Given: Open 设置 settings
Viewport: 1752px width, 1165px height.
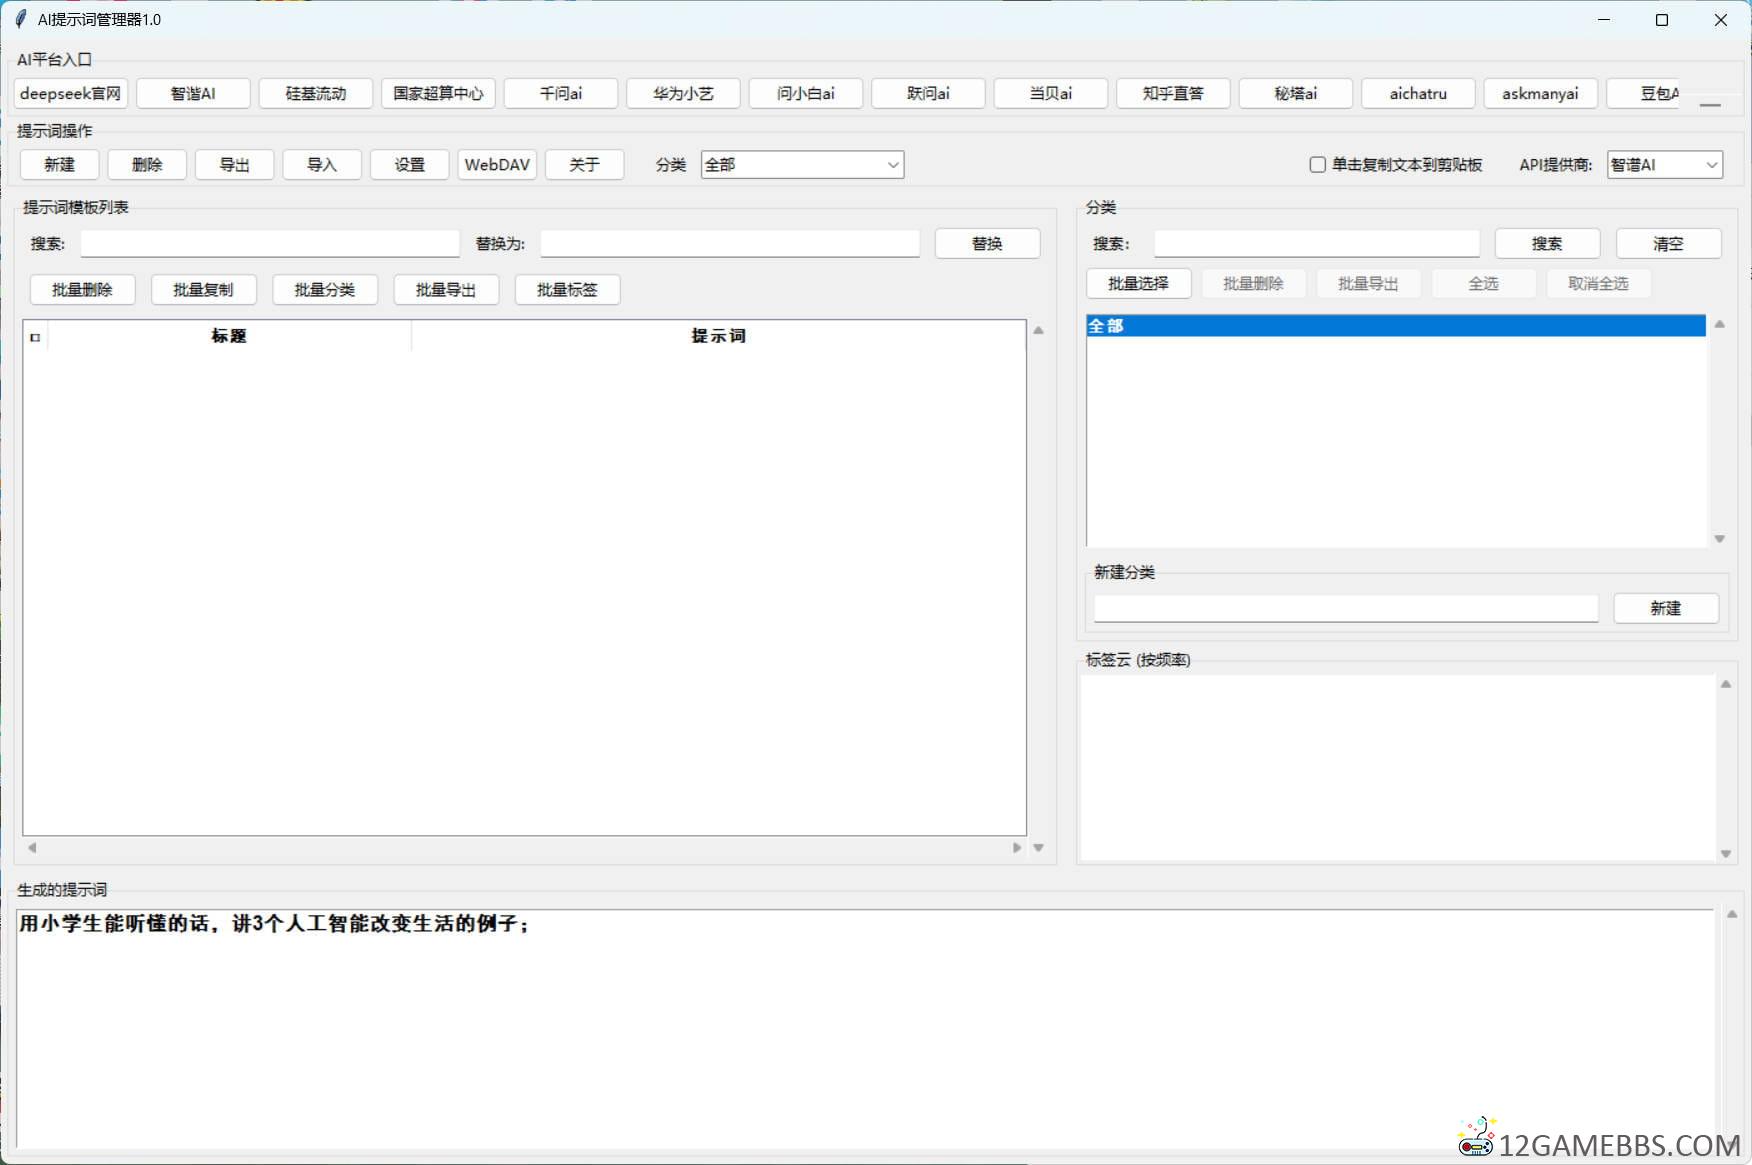Looking at the screenshot, I should [x=410, y=164].
